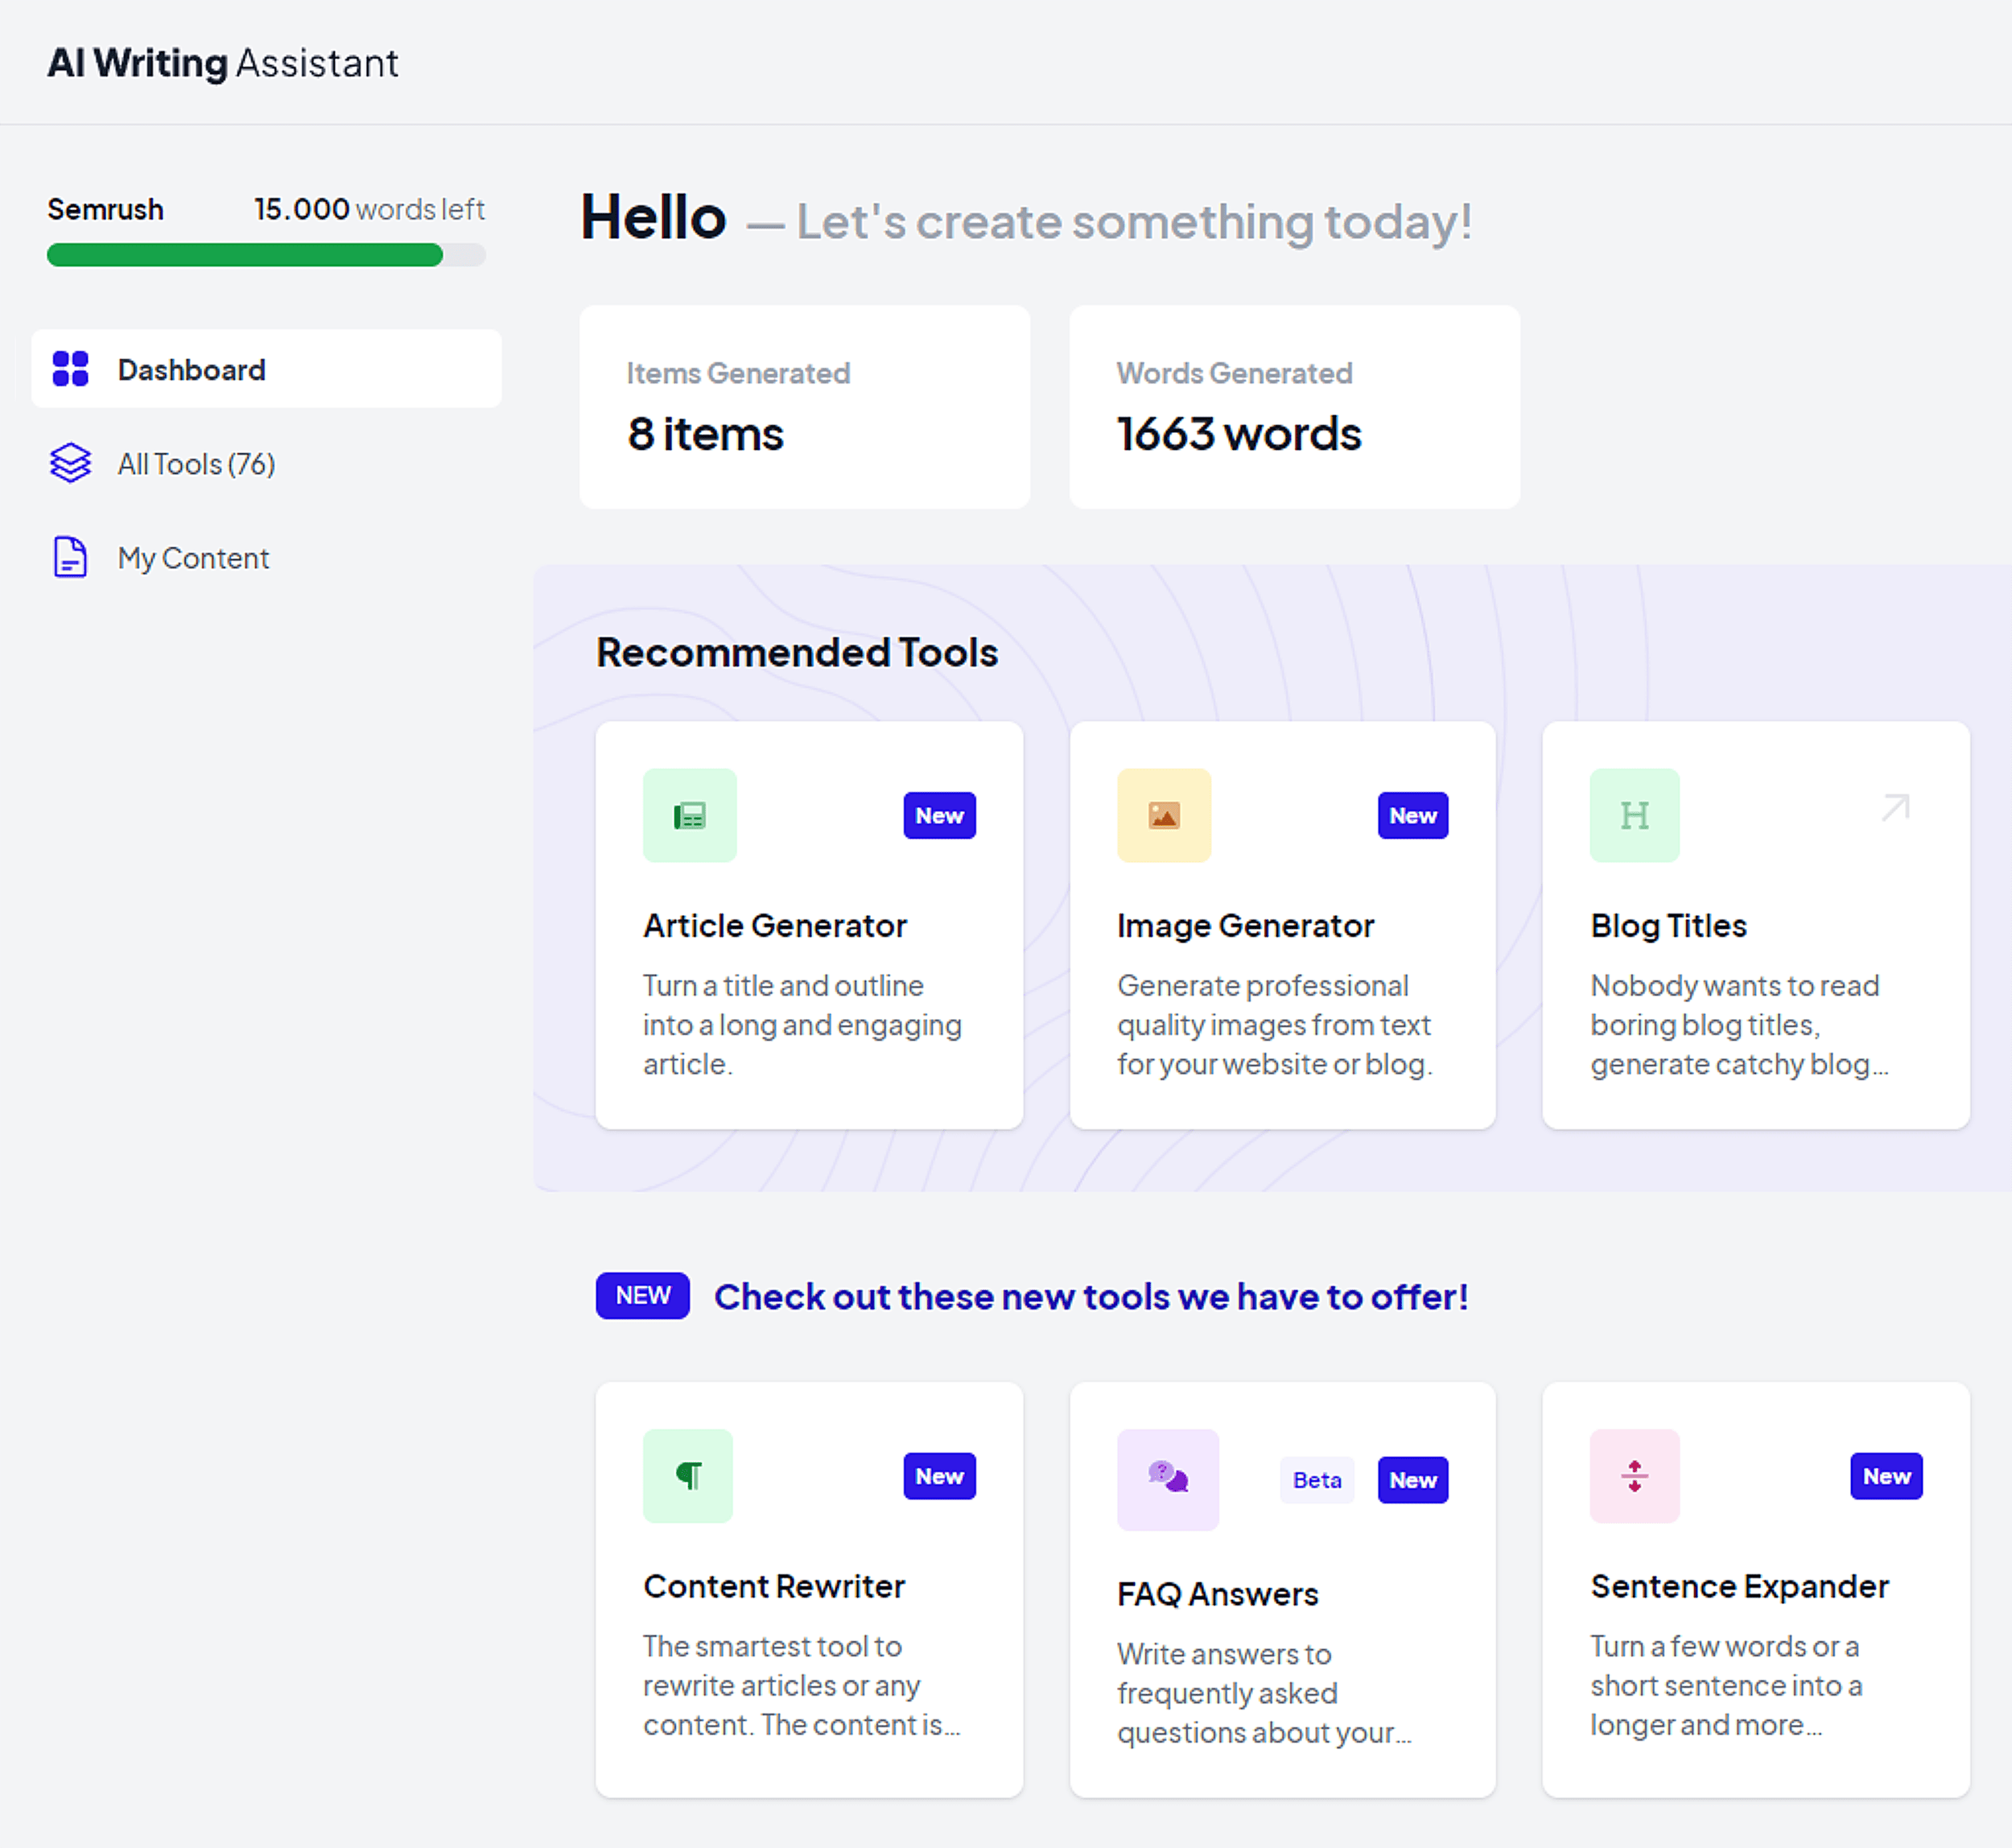The image size is (2012, 1848).
Task: Open the Blog Titles tool title
Action: point(1668,925)
